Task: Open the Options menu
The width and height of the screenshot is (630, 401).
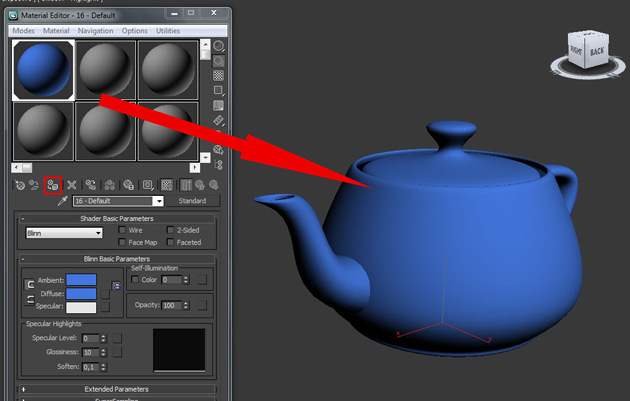Action: 135,31
